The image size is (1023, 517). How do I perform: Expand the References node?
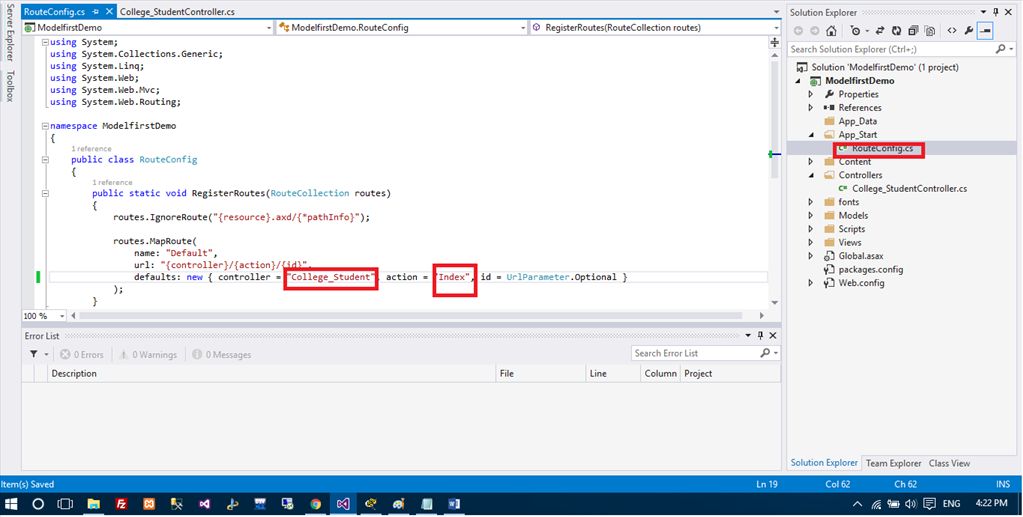(x=811, y=108)
